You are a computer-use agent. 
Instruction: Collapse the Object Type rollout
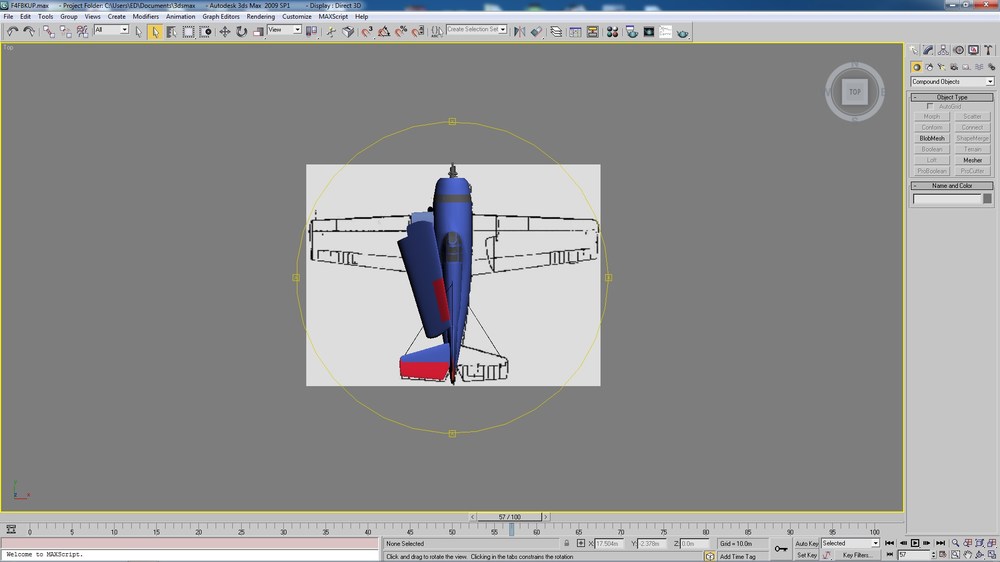click(x=952, y=97)
